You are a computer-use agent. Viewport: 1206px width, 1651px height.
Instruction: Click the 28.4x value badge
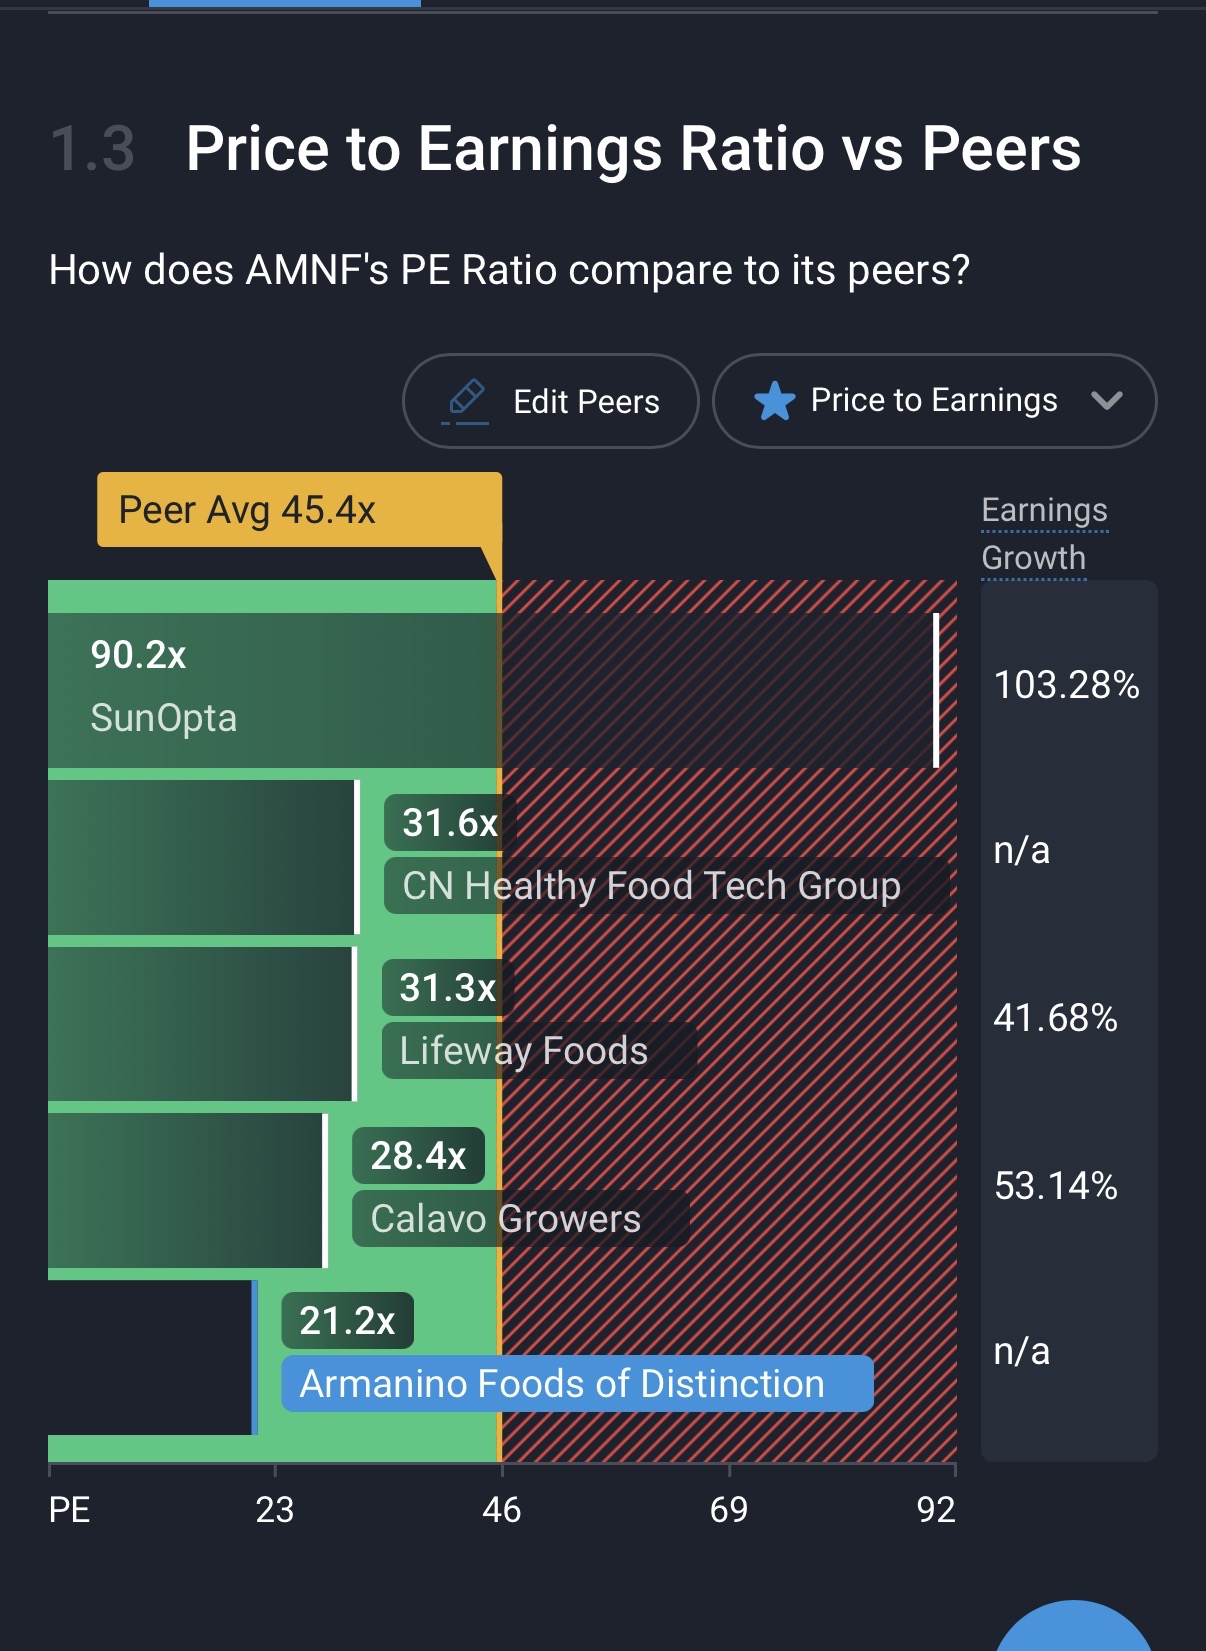pos(418,1156)
